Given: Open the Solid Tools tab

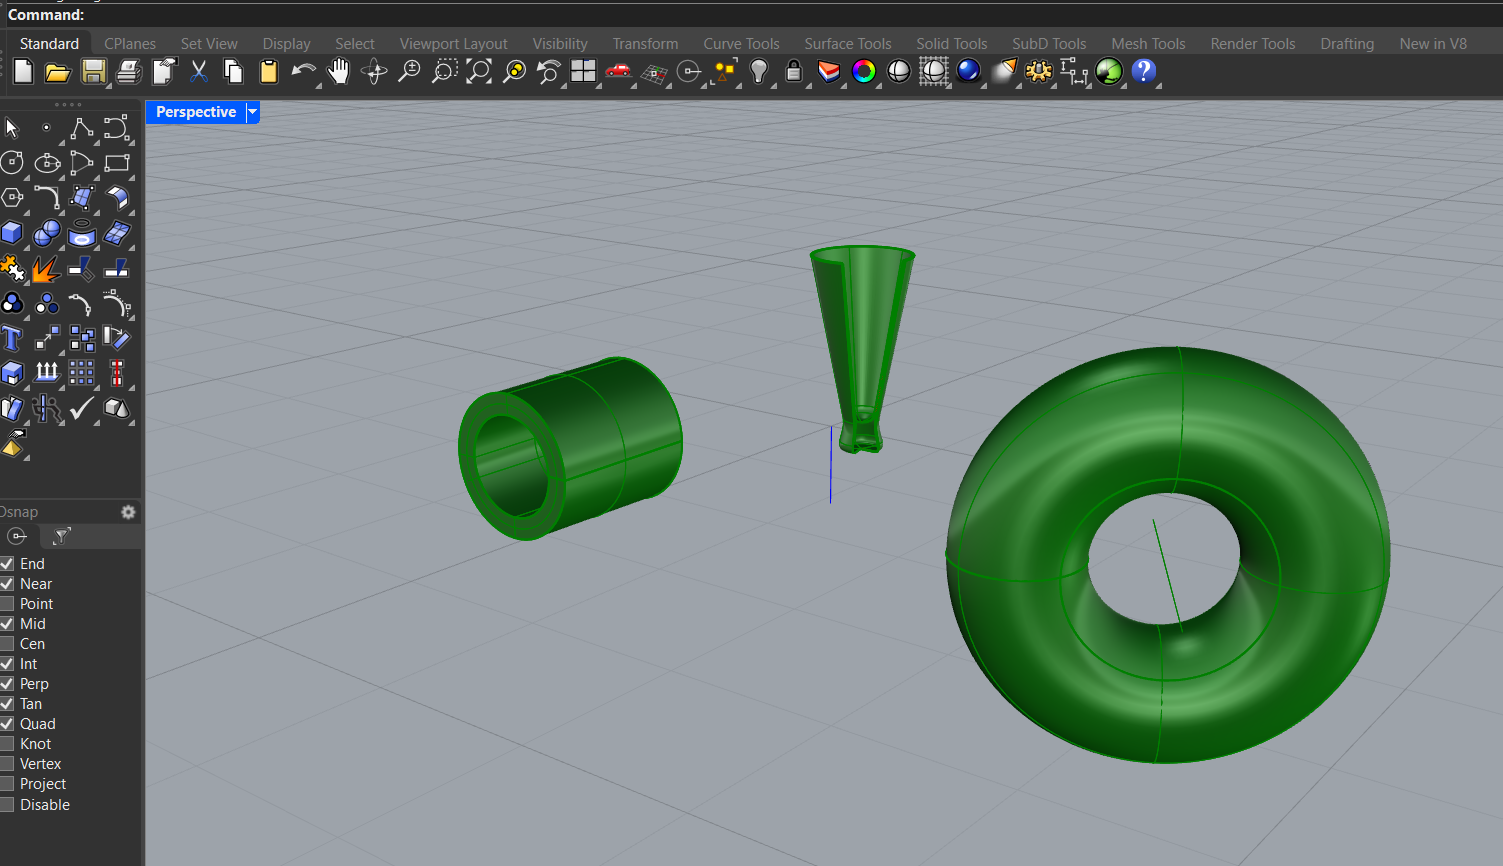Looking at the screenshot, I should coord(951,43).
